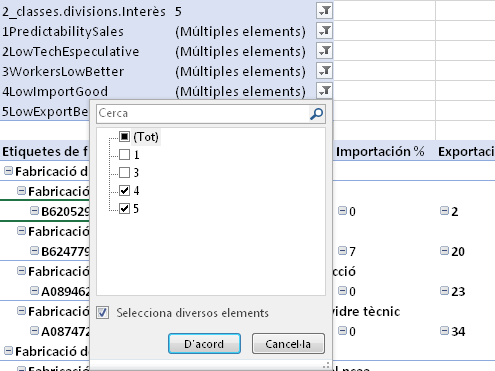
Task: Collapse Fabricació subgroup above B624779
Action: [21, 231]
